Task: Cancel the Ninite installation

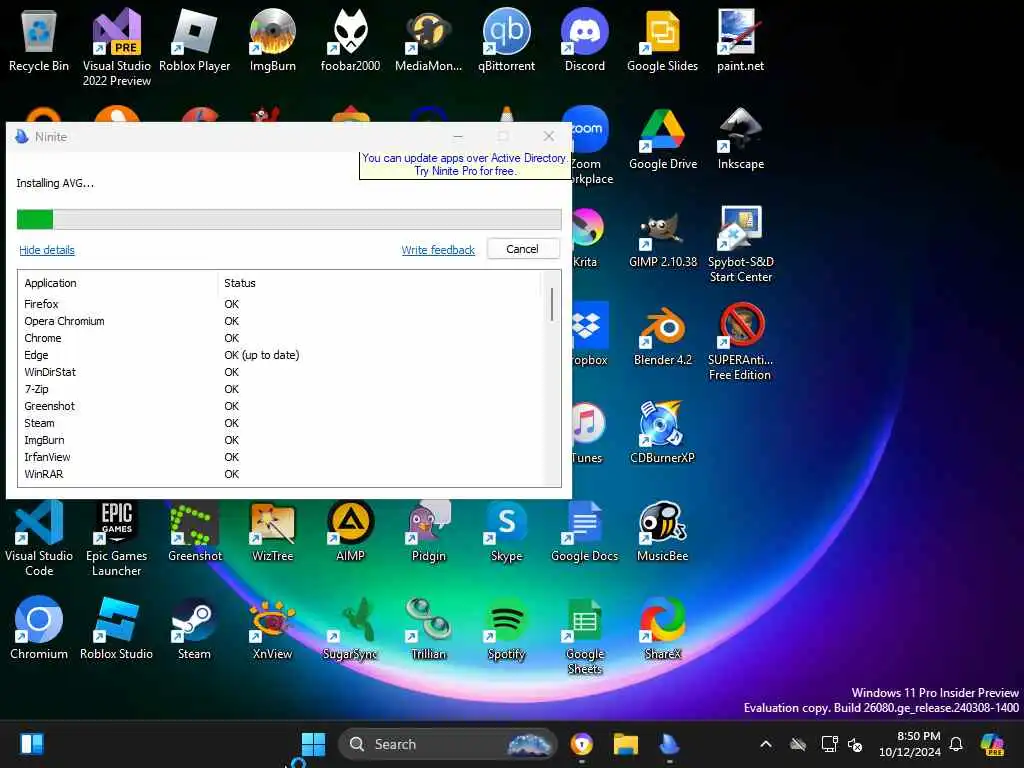Action: (x=522, y=249)
